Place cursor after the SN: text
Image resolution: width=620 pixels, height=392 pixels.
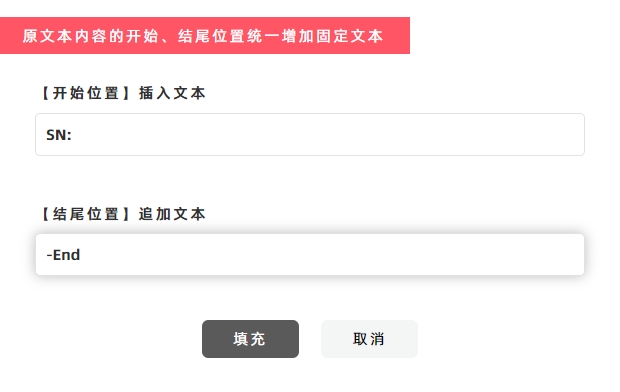click(x=73, y=135)
